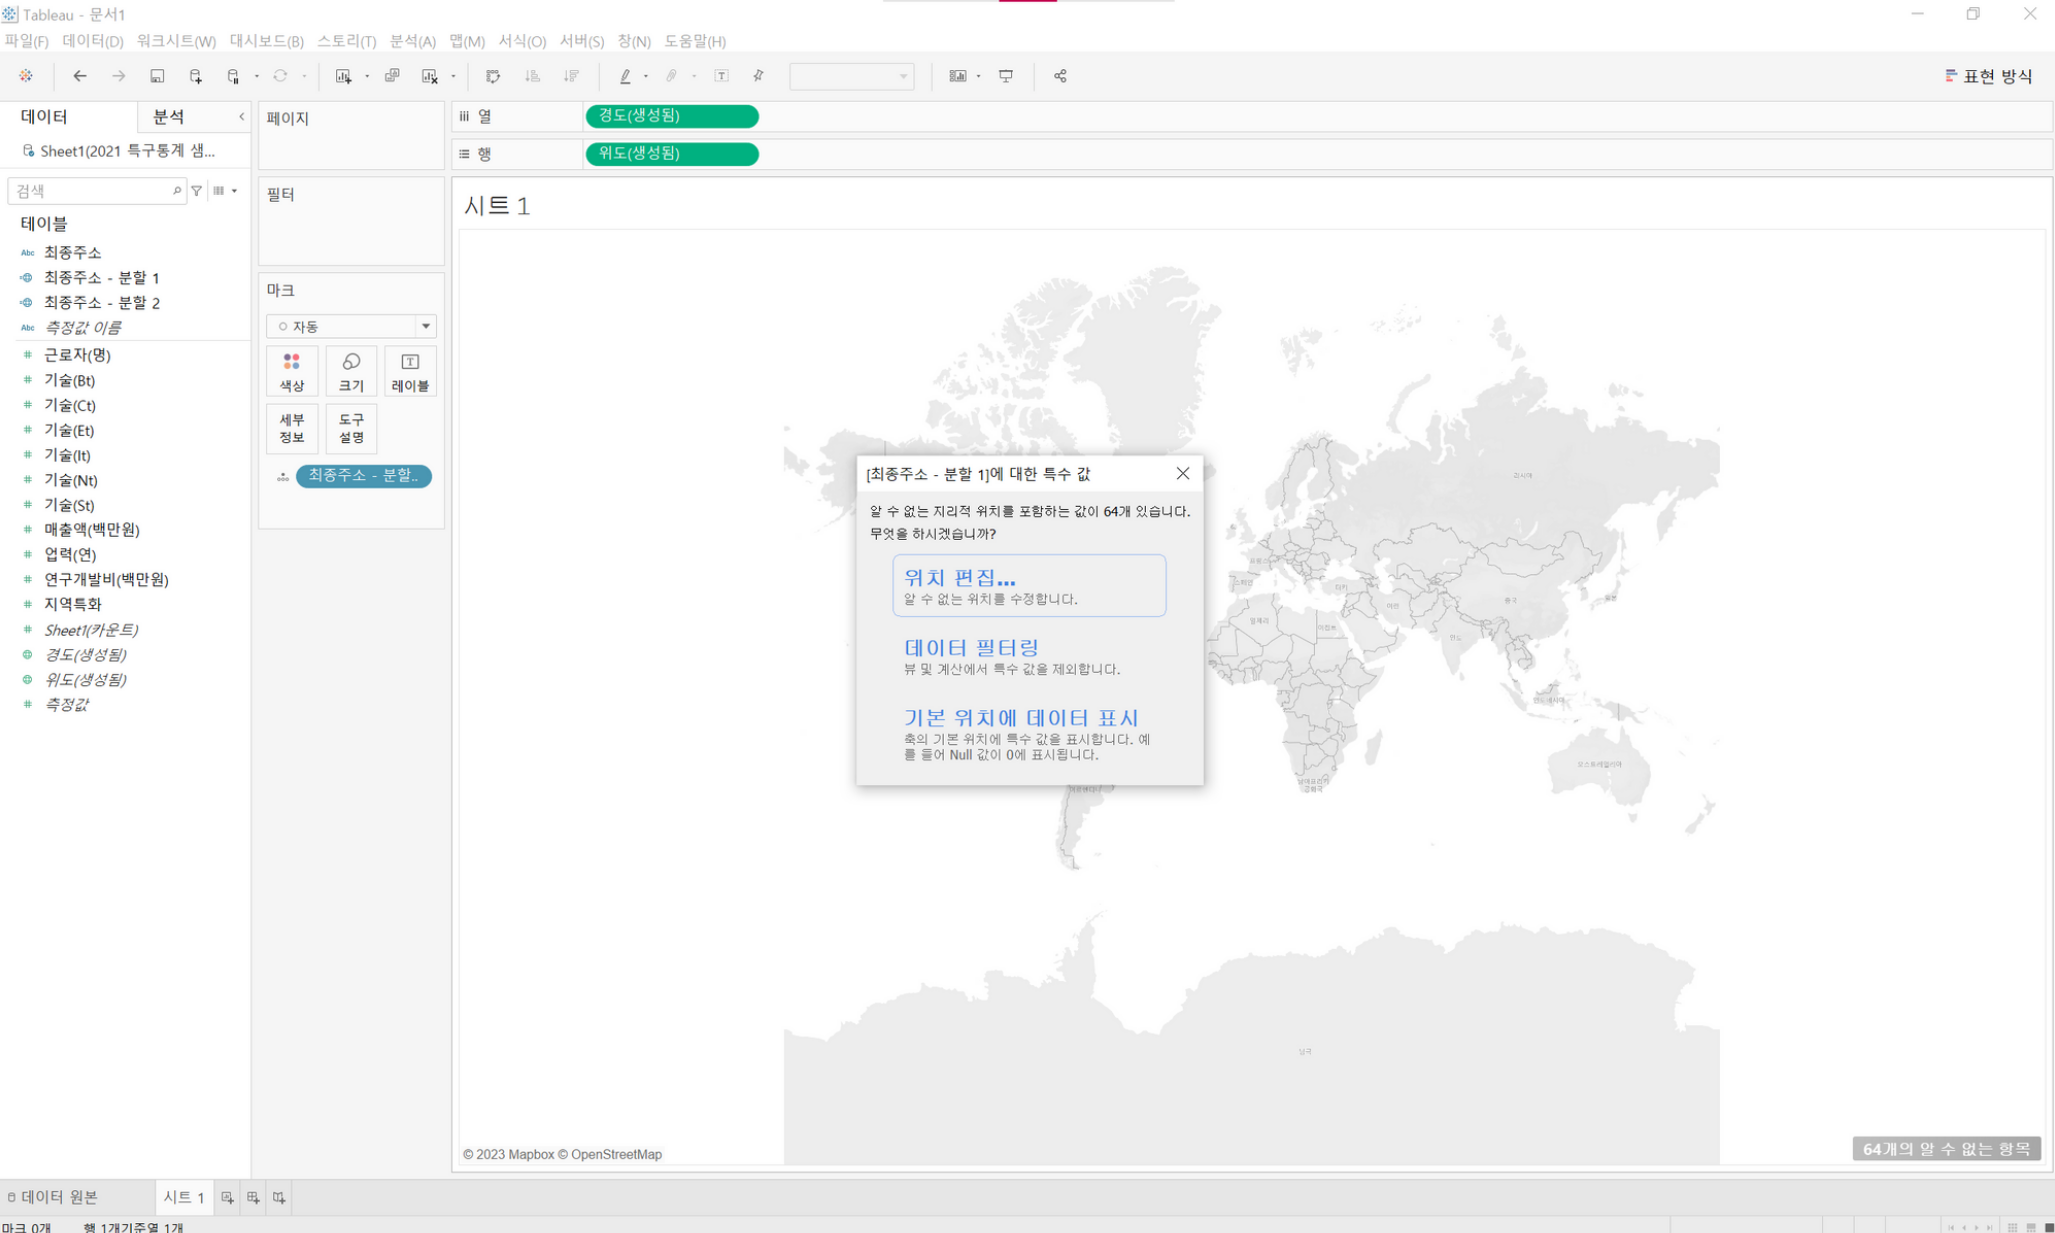
Task: Select 경도(생성됨) pill on columns shelf
Action: [671, 116]
